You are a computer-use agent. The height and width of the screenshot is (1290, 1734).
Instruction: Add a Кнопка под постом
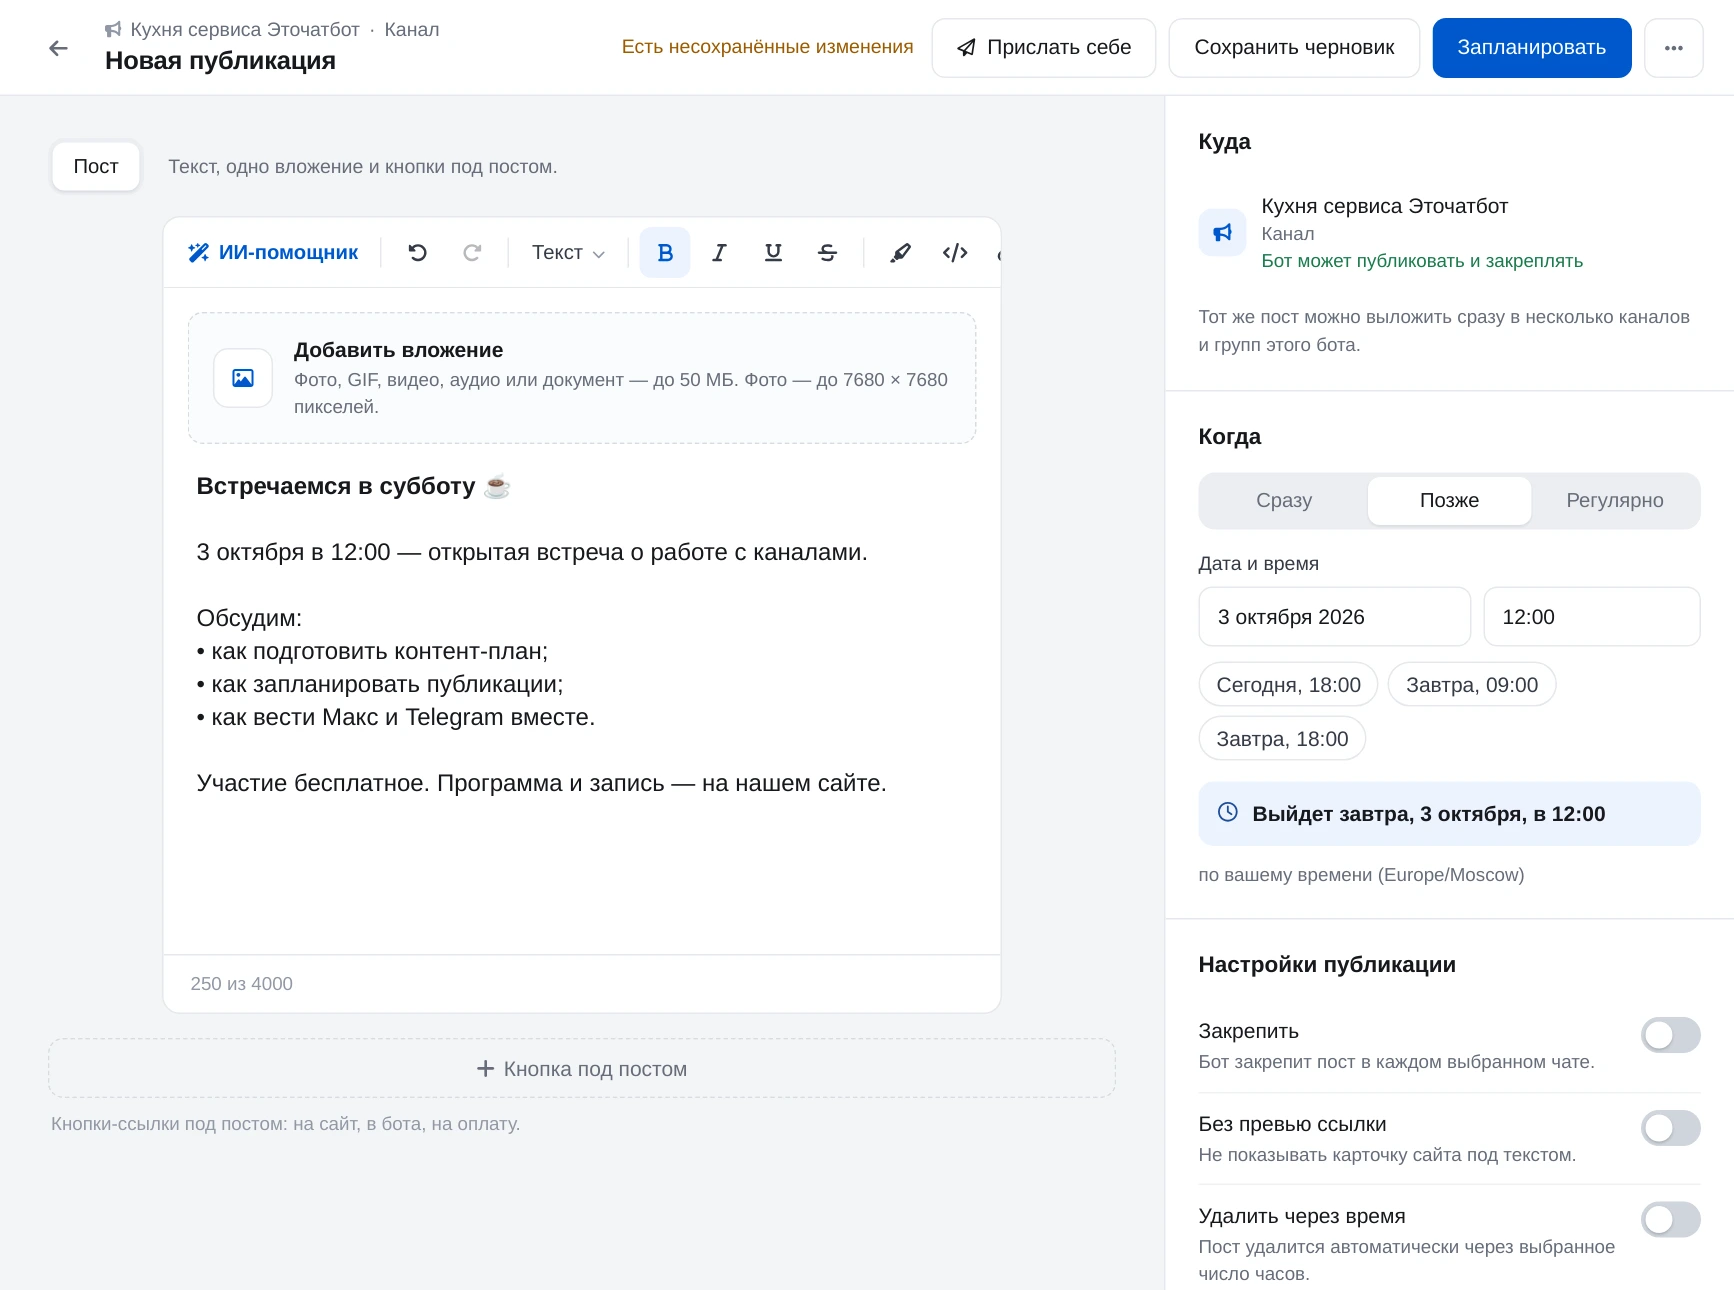coord(582,1068)
